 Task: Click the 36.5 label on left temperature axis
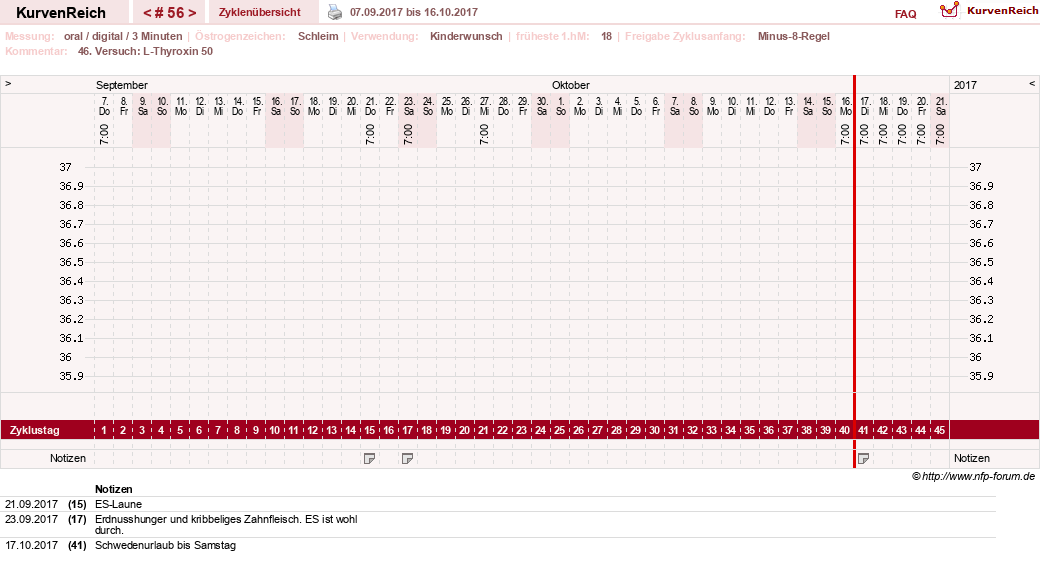(x=71, y=262)
